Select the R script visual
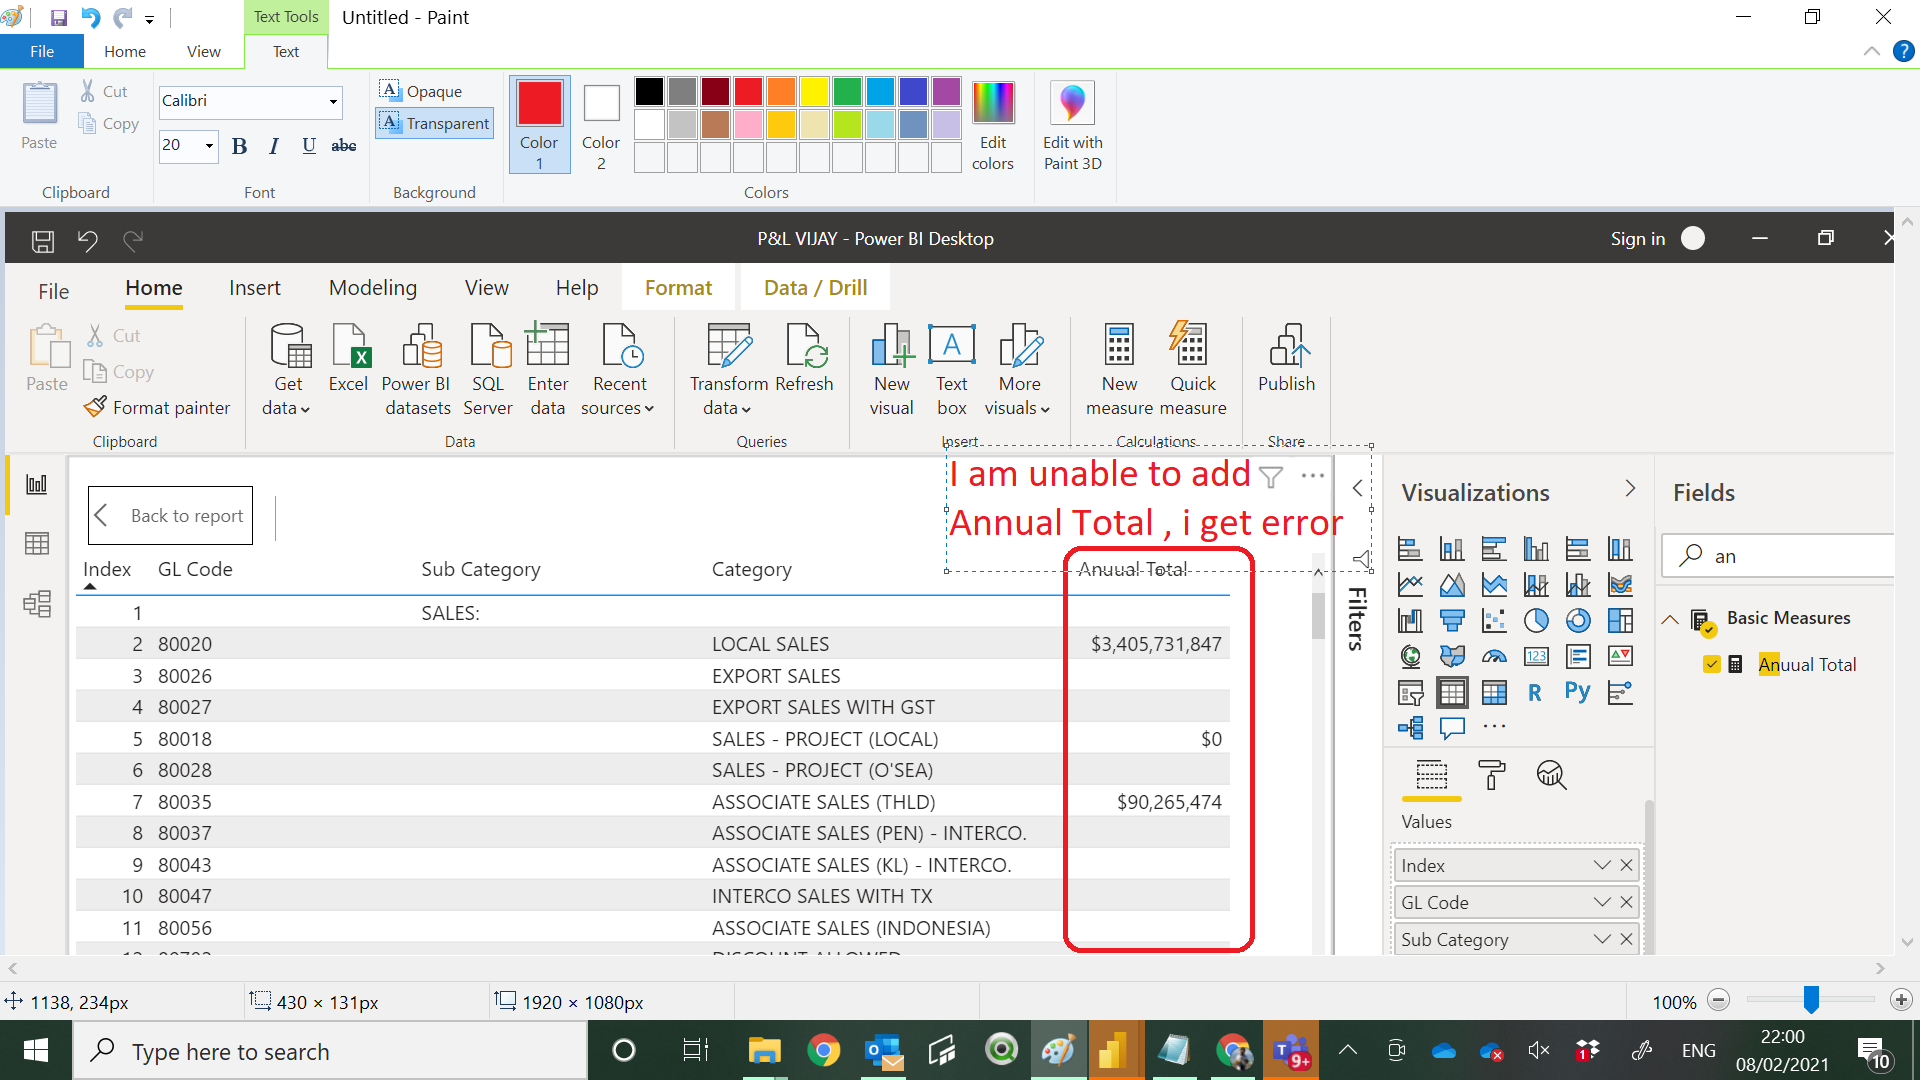 1537,692
